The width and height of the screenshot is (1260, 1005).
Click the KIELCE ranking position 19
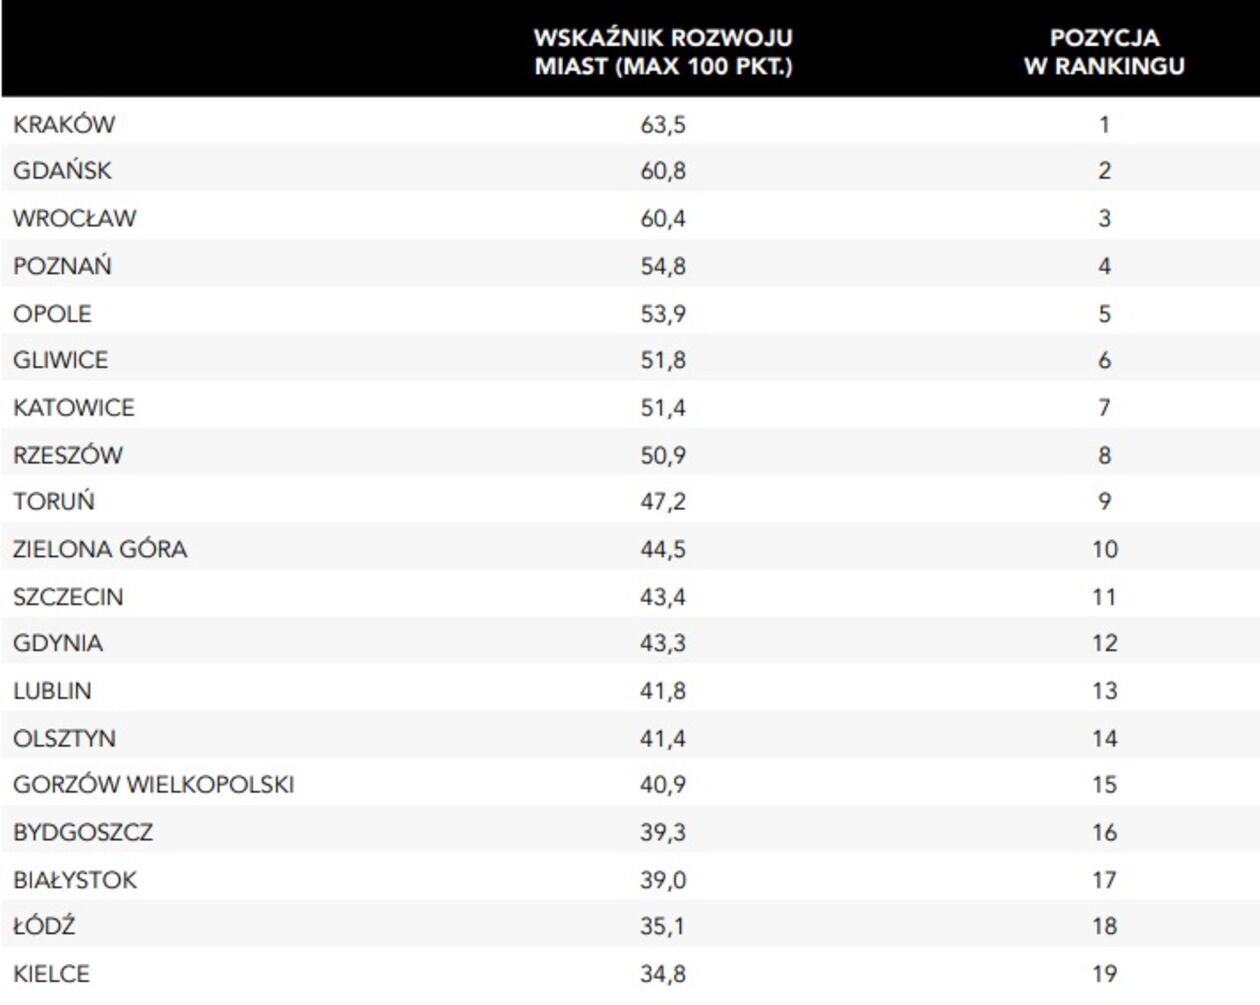(1104, 974)
